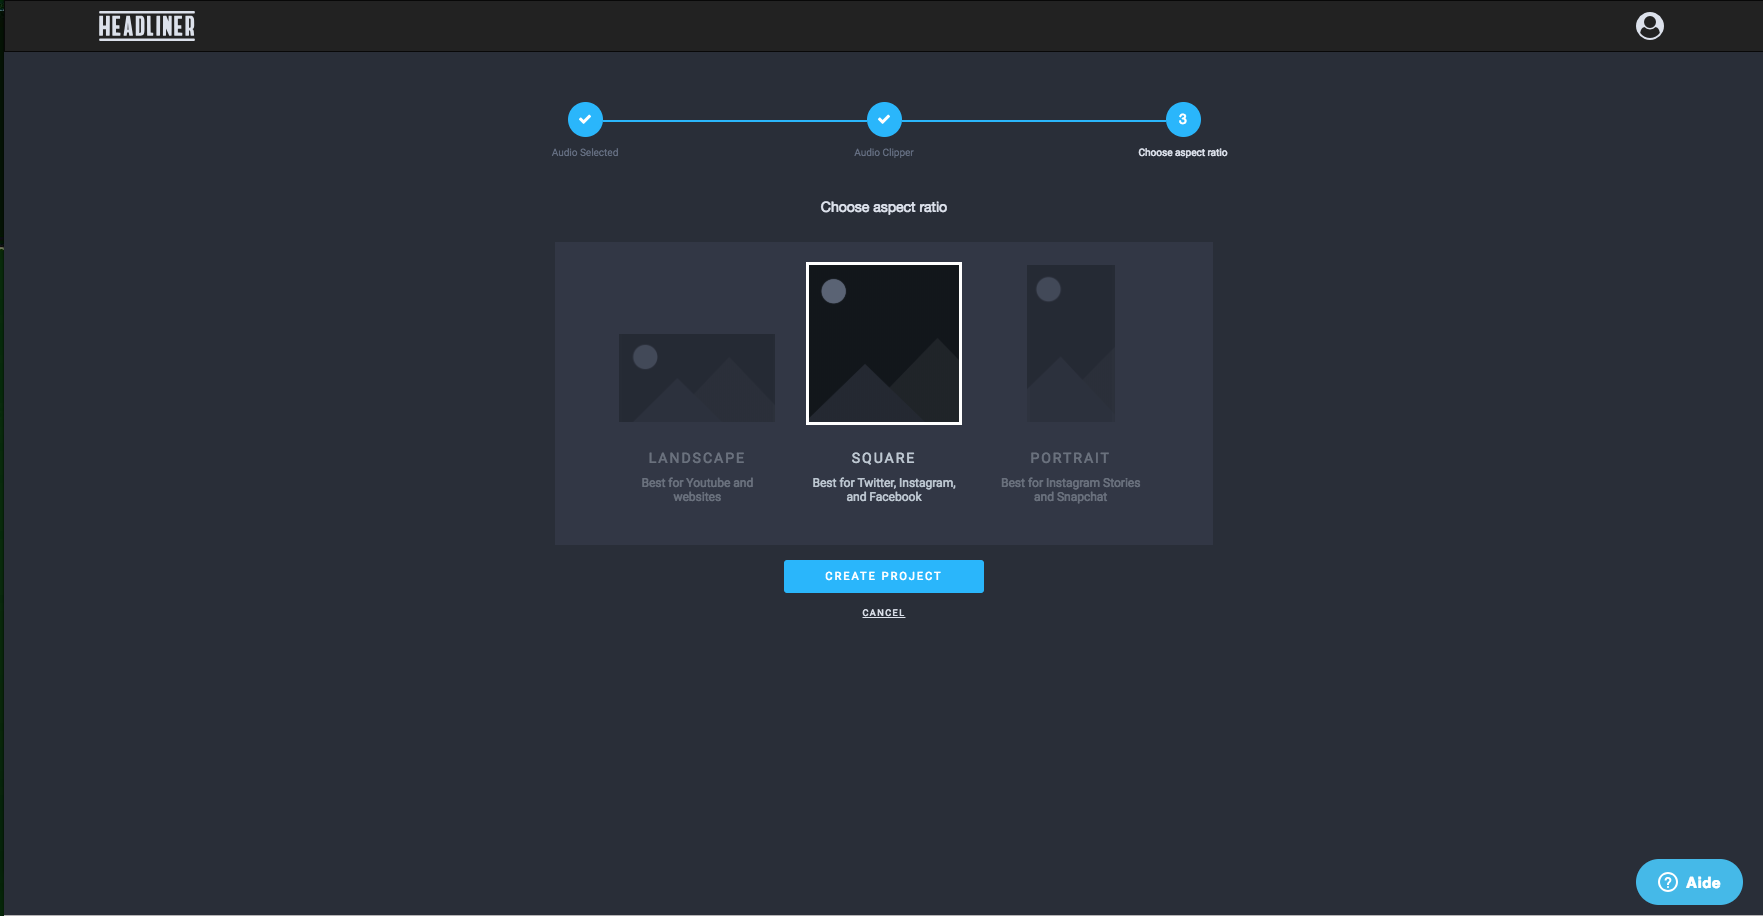The width and height of the screenshot is (1763, 916).
Task: Click the Create Project button
Action: (884, 576)
